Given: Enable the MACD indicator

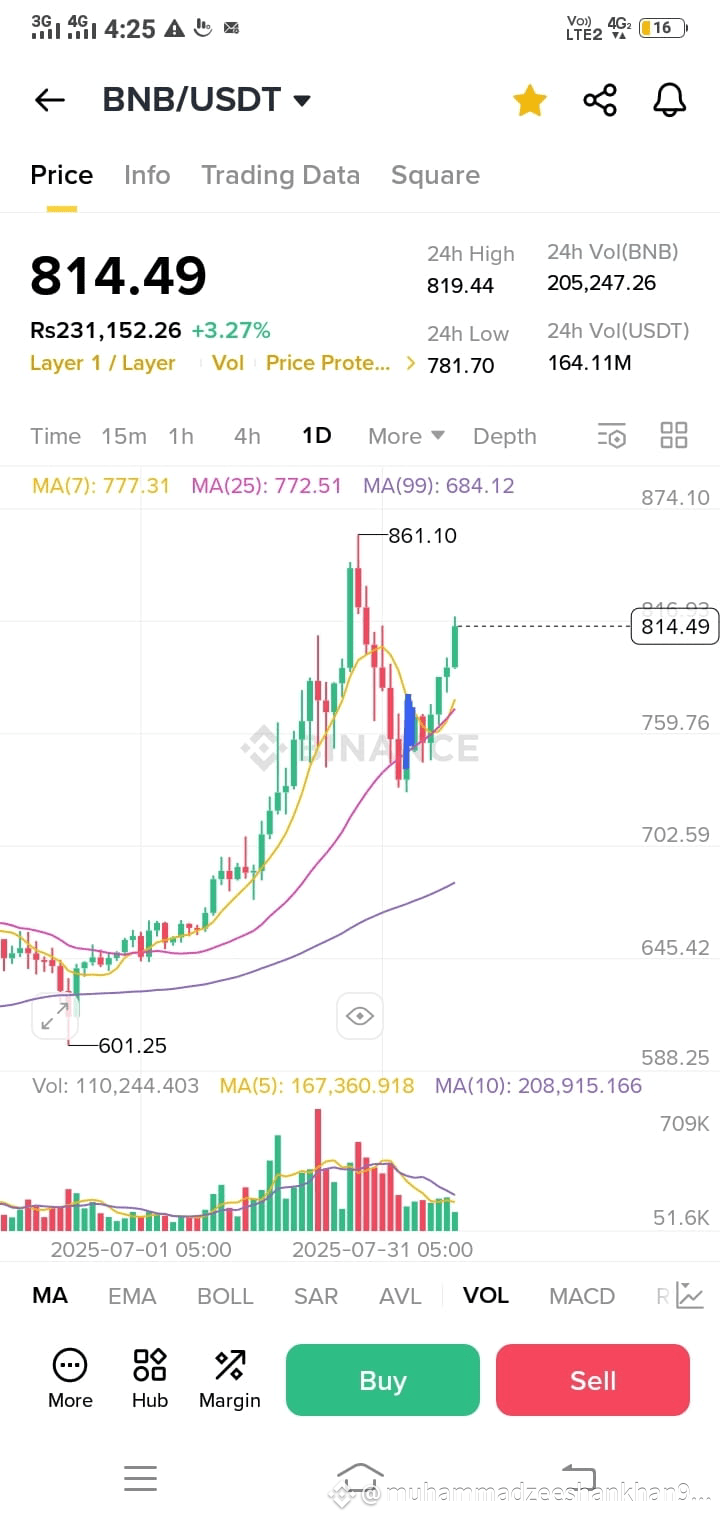Looking at the screenshot, I should pos(582,1296).
